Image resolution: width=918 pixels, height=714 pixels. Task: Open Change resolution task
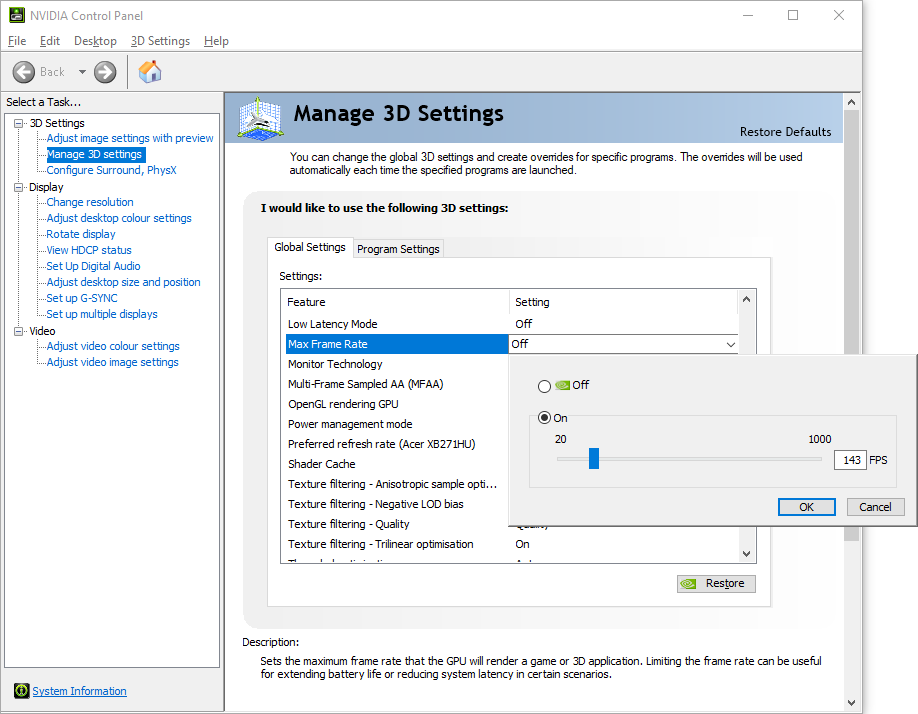[90, 202]
